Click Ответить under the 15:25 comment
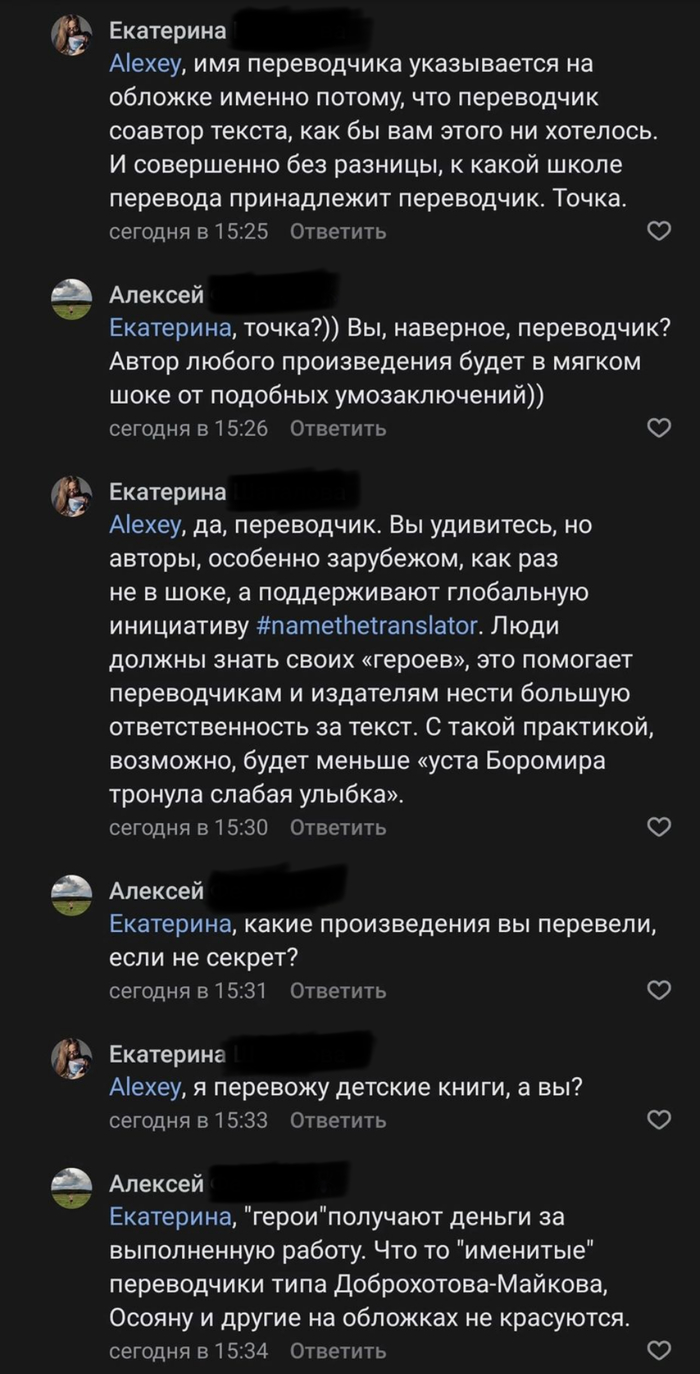Viewport: 700px width, 1374px height. pos(337,232)
